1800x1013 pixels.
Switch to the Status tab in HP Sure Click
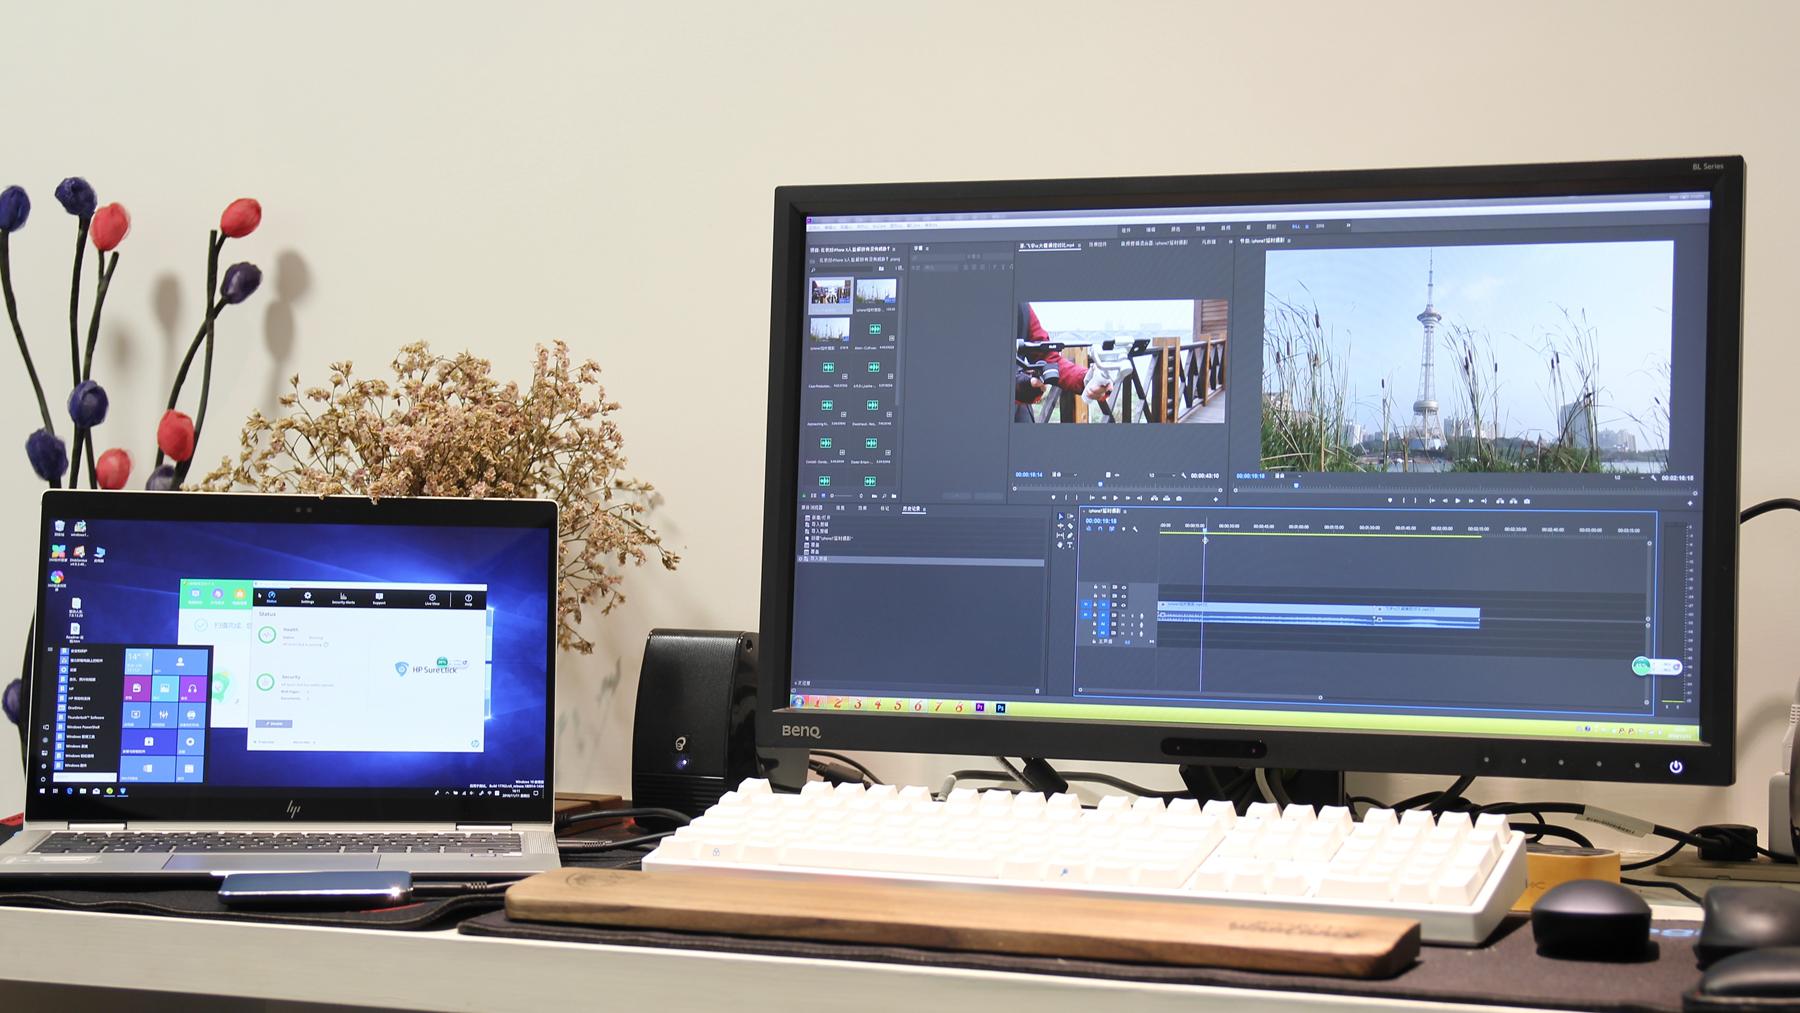pos(271,598)
